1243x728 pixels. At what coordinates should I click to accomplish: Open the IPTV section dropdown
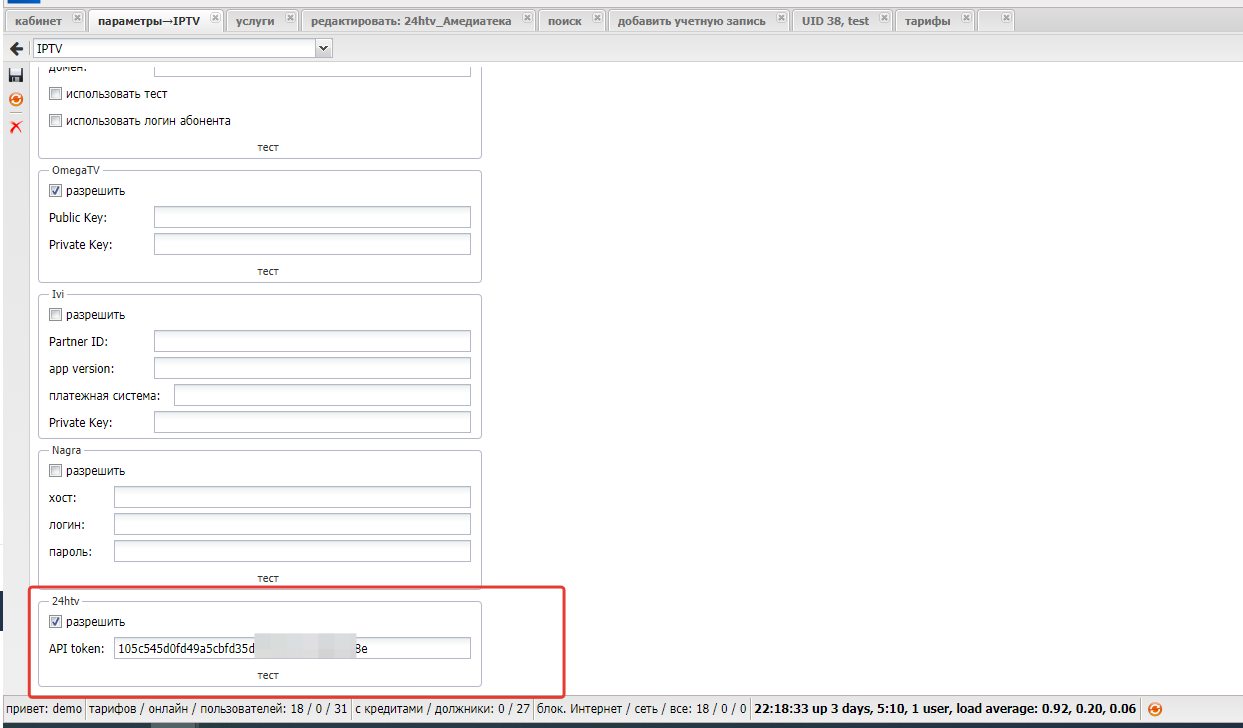(323, 48)
